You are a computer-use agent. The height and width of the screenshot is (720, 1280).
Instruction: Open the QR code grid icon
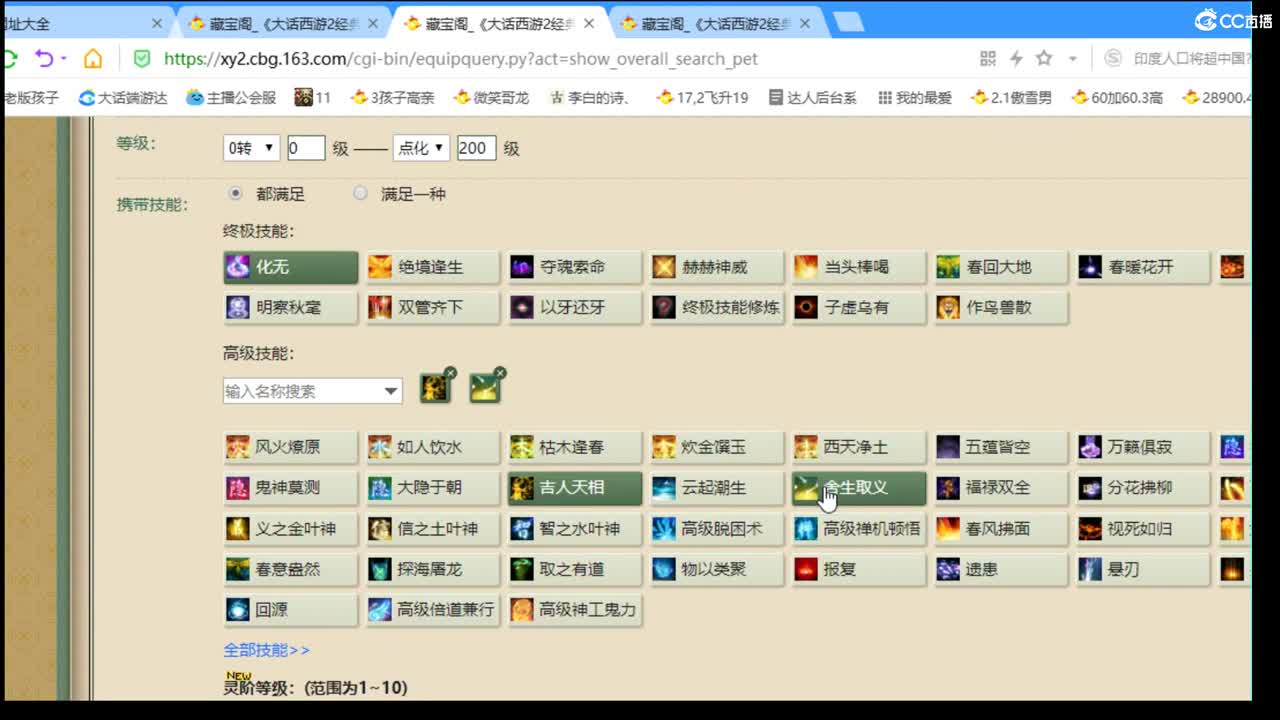pos(988,59)
